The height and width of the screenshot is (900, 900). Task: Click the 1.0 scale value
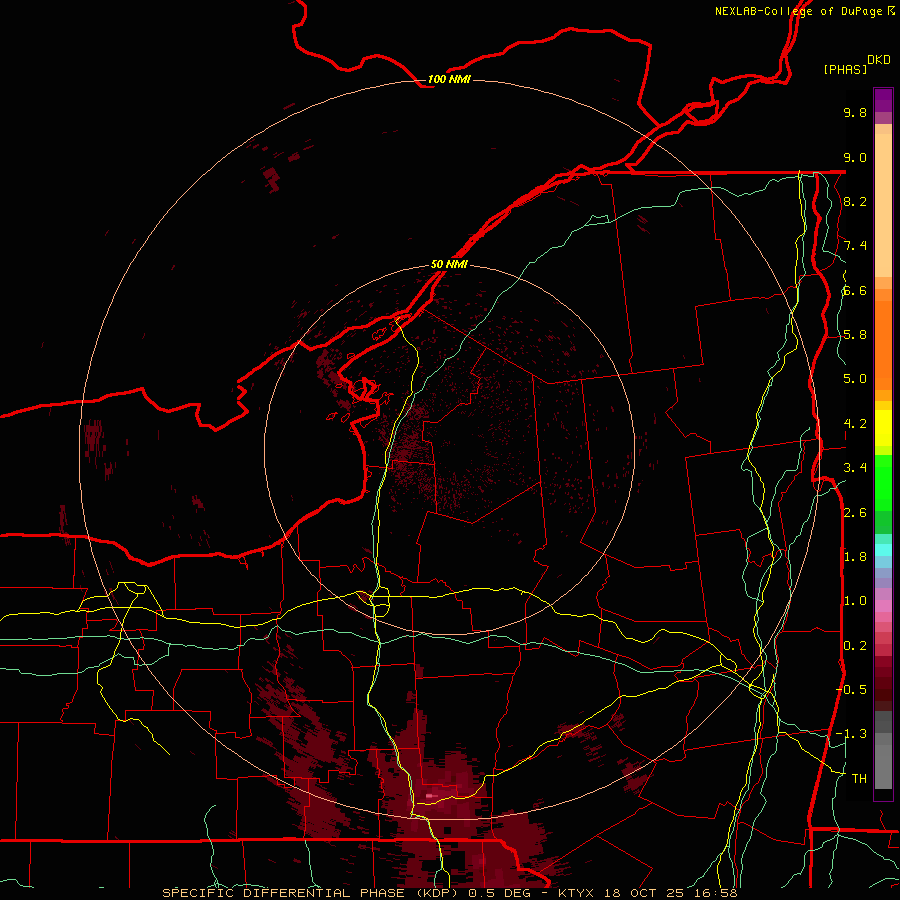(855, 601)
